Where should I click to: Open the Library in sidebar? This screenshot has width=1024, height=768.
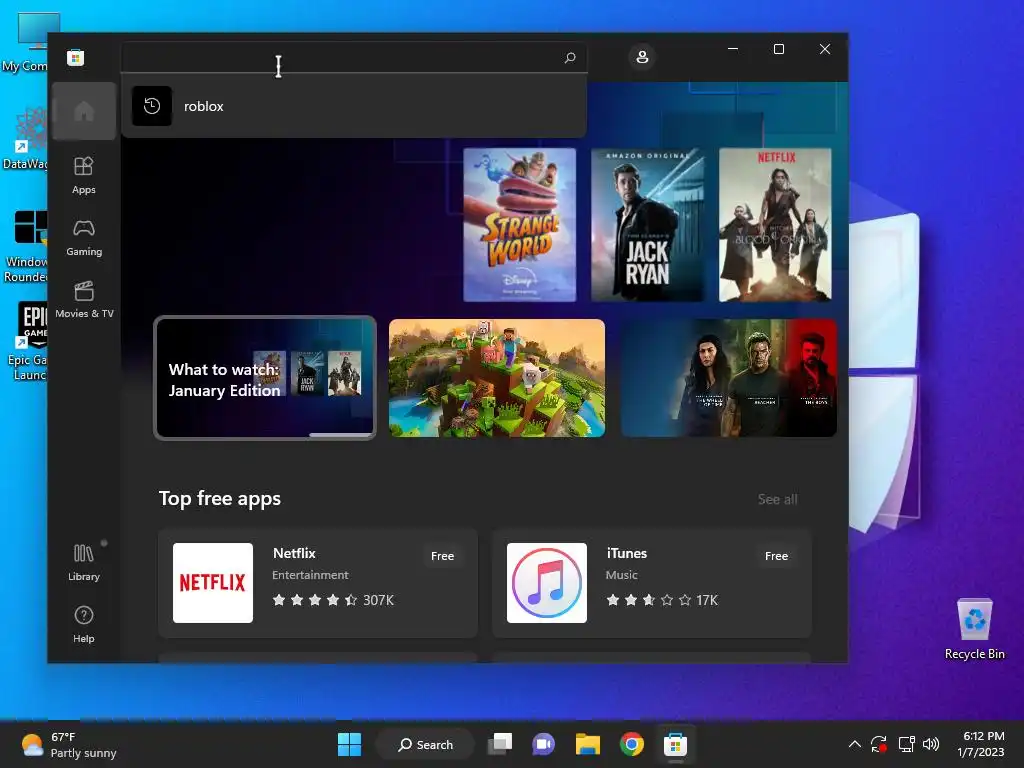84,562
